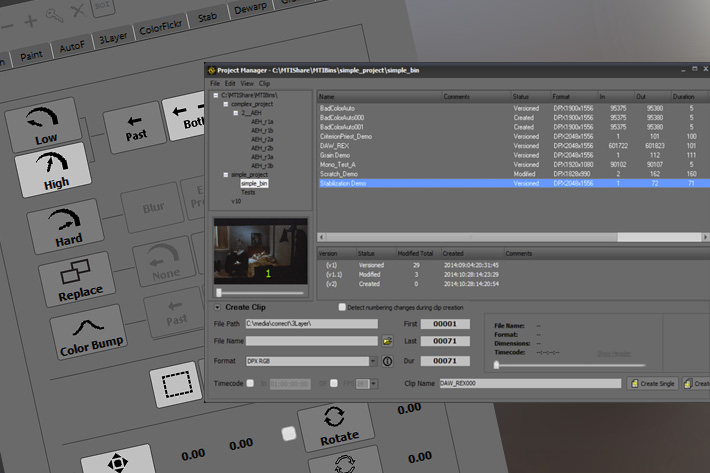710x473 pixels.
Task: Switch to the Stab tab
Action: pyautogui.click(x=207, y=17)
